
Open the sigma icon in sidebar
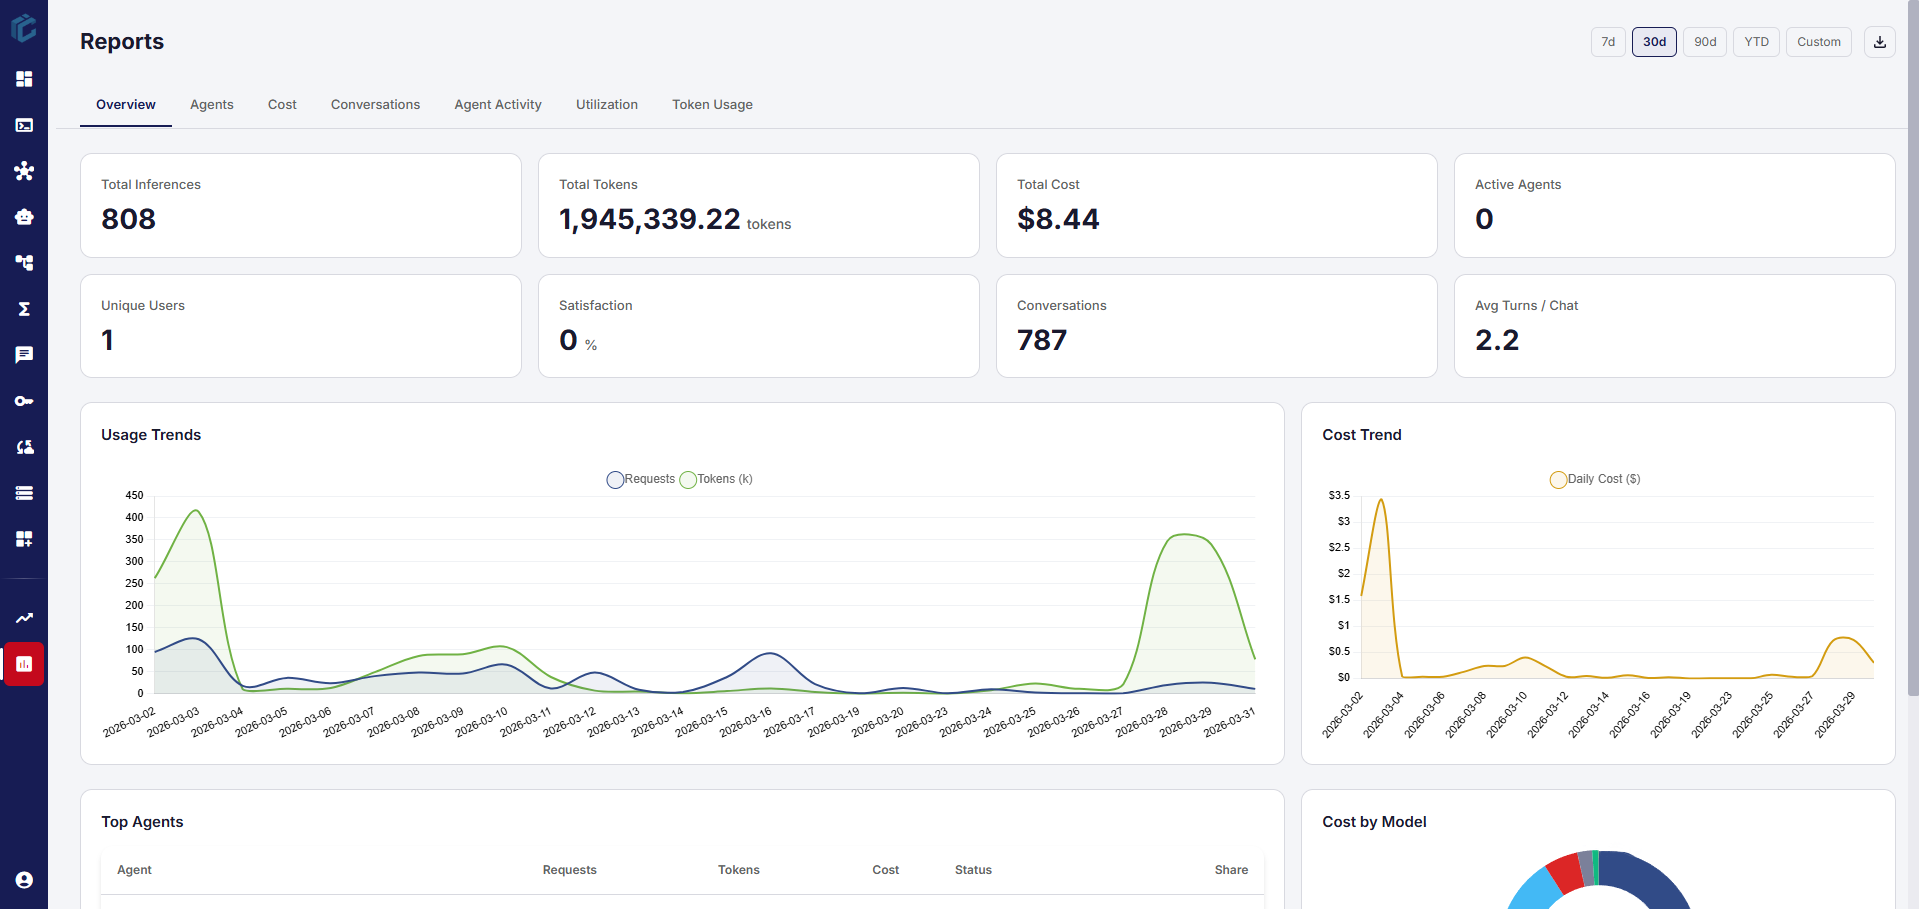click(24, 309)
